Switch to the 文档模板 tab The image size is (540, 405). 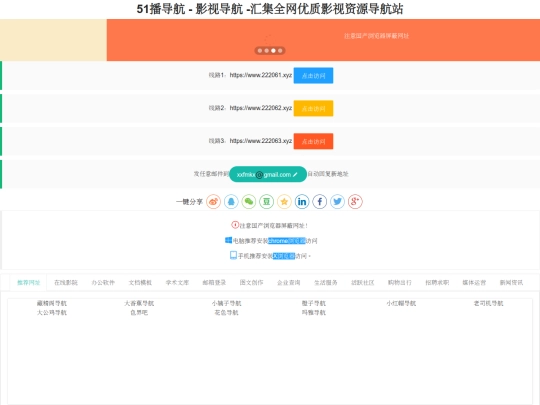pos(140,283)
